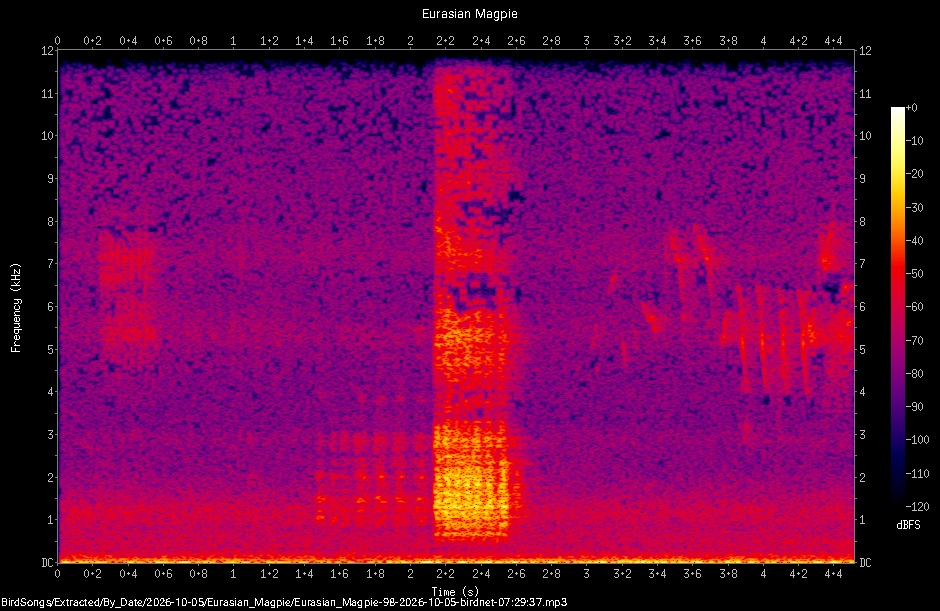Image resolution: width=940 pixels, height=611 pixels.
Task: Click the "Frequency (kHz)" axis label
Action: 16,308
